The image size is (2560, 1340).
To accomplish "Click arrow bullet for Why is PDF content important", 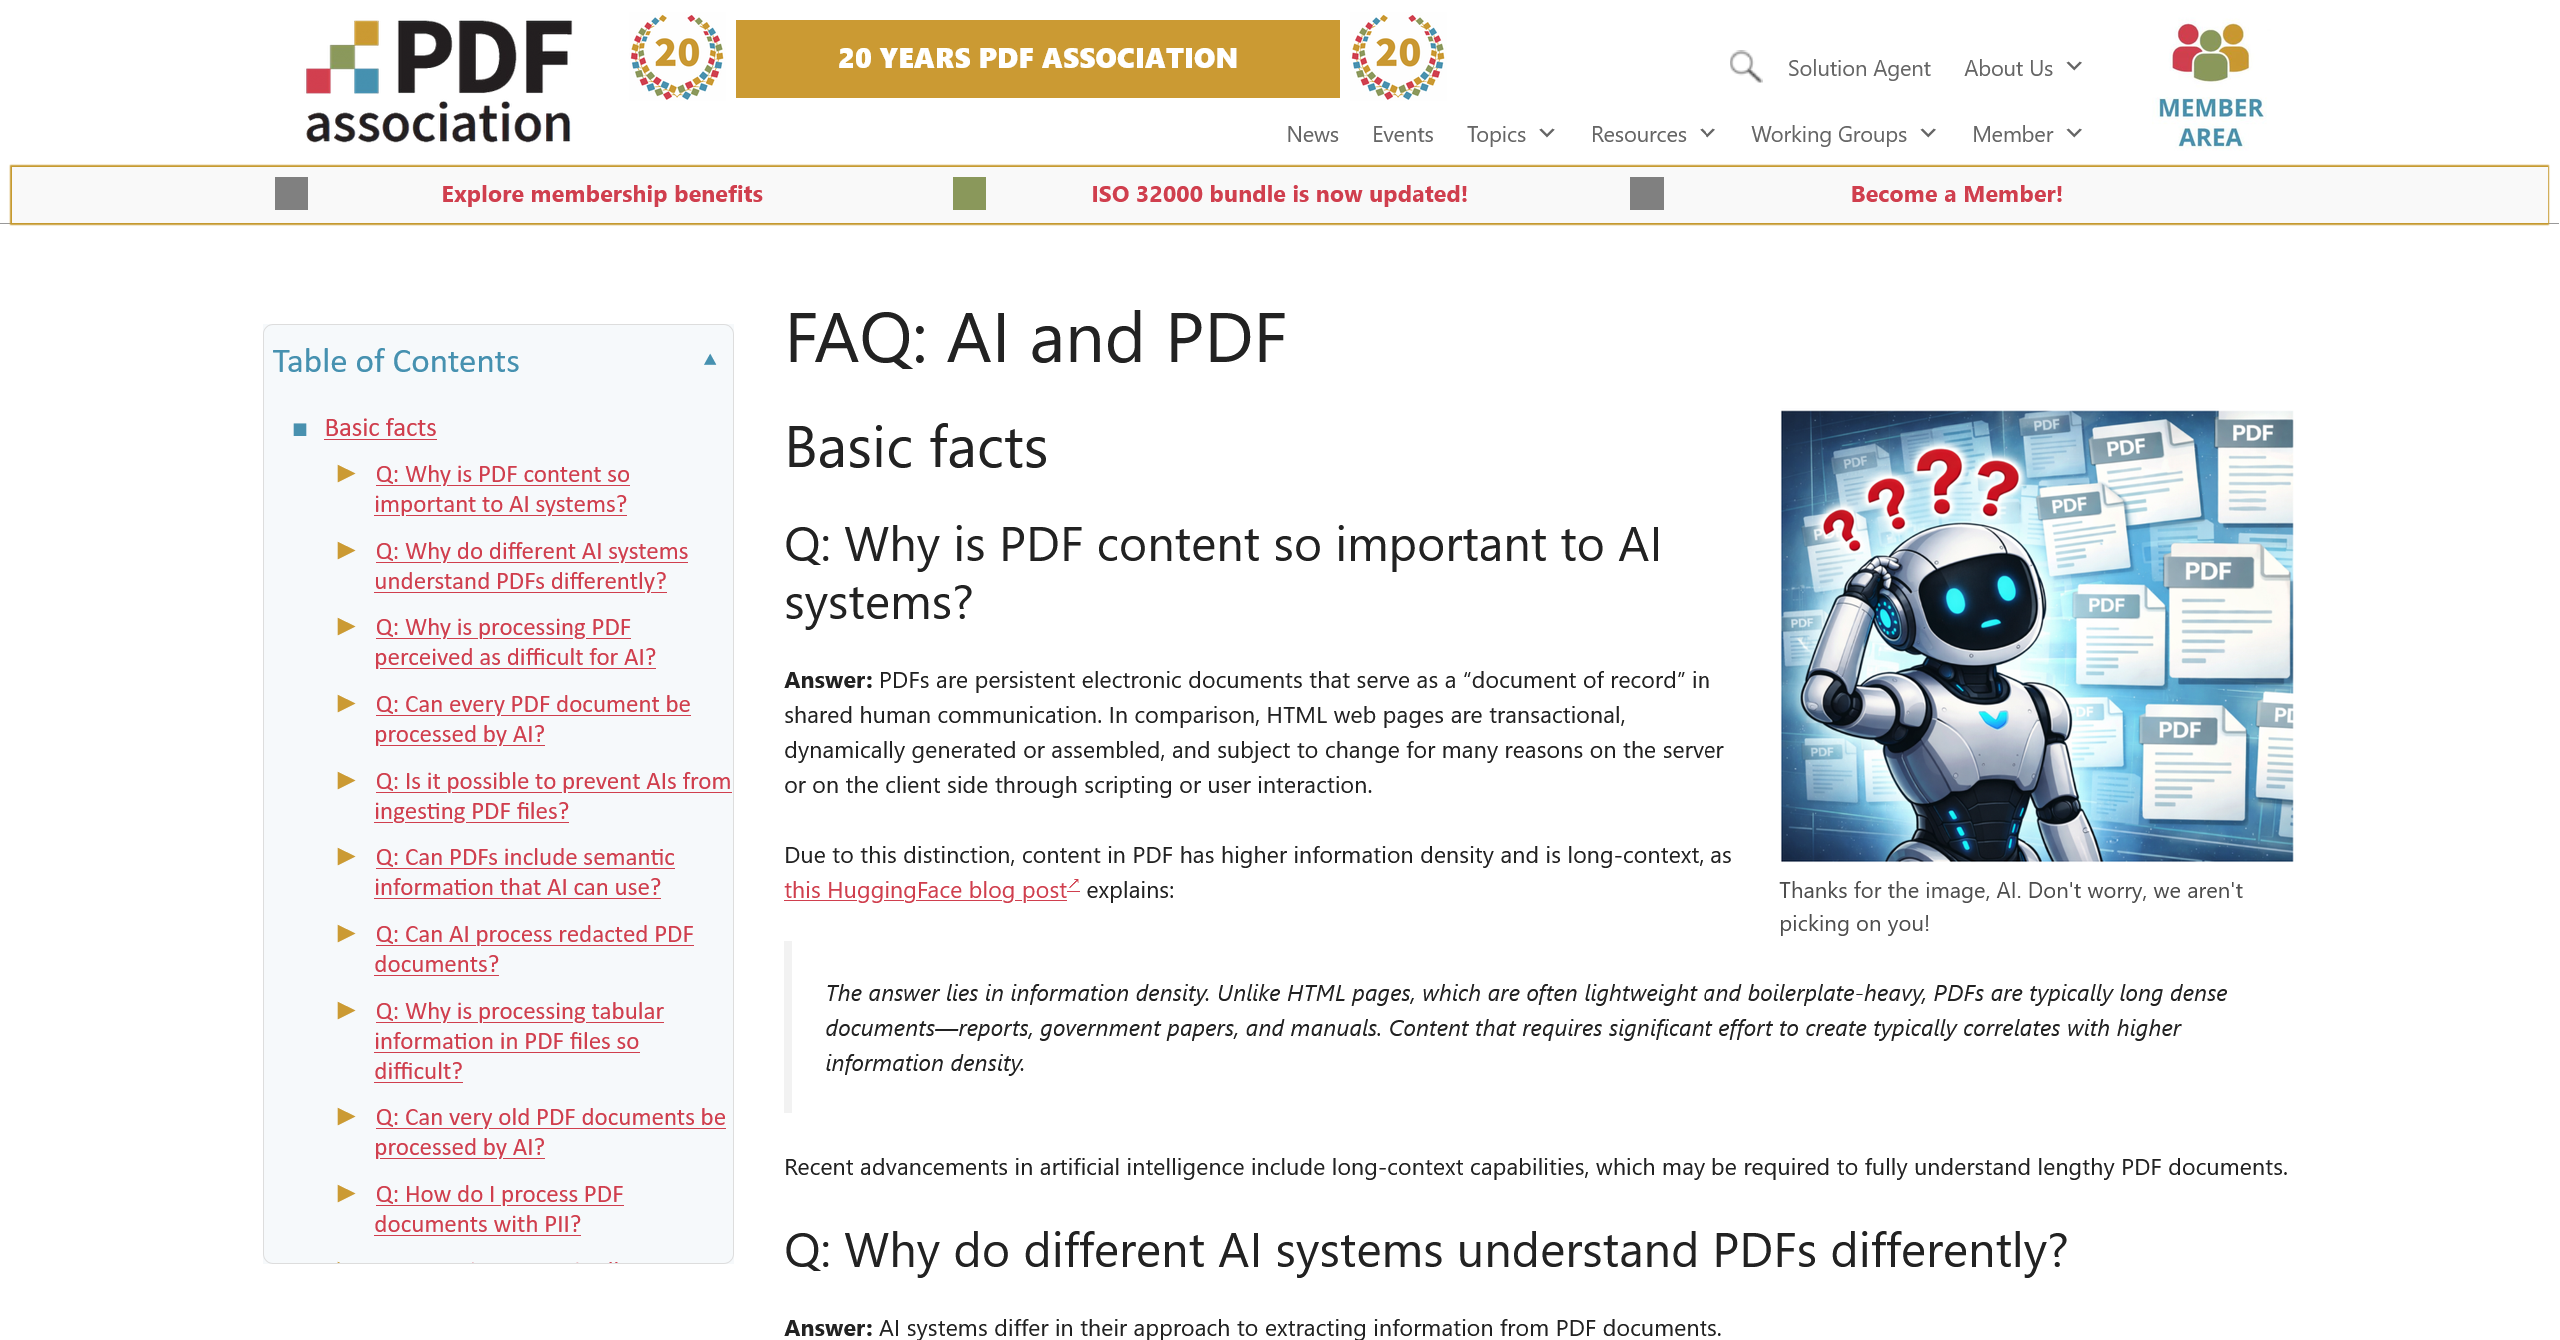I will pyautogui.click(x=346, y=473).
